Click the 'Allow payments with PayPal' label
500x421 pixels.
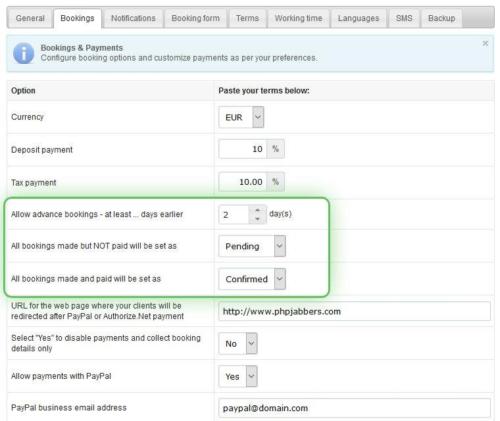(61, 376)
